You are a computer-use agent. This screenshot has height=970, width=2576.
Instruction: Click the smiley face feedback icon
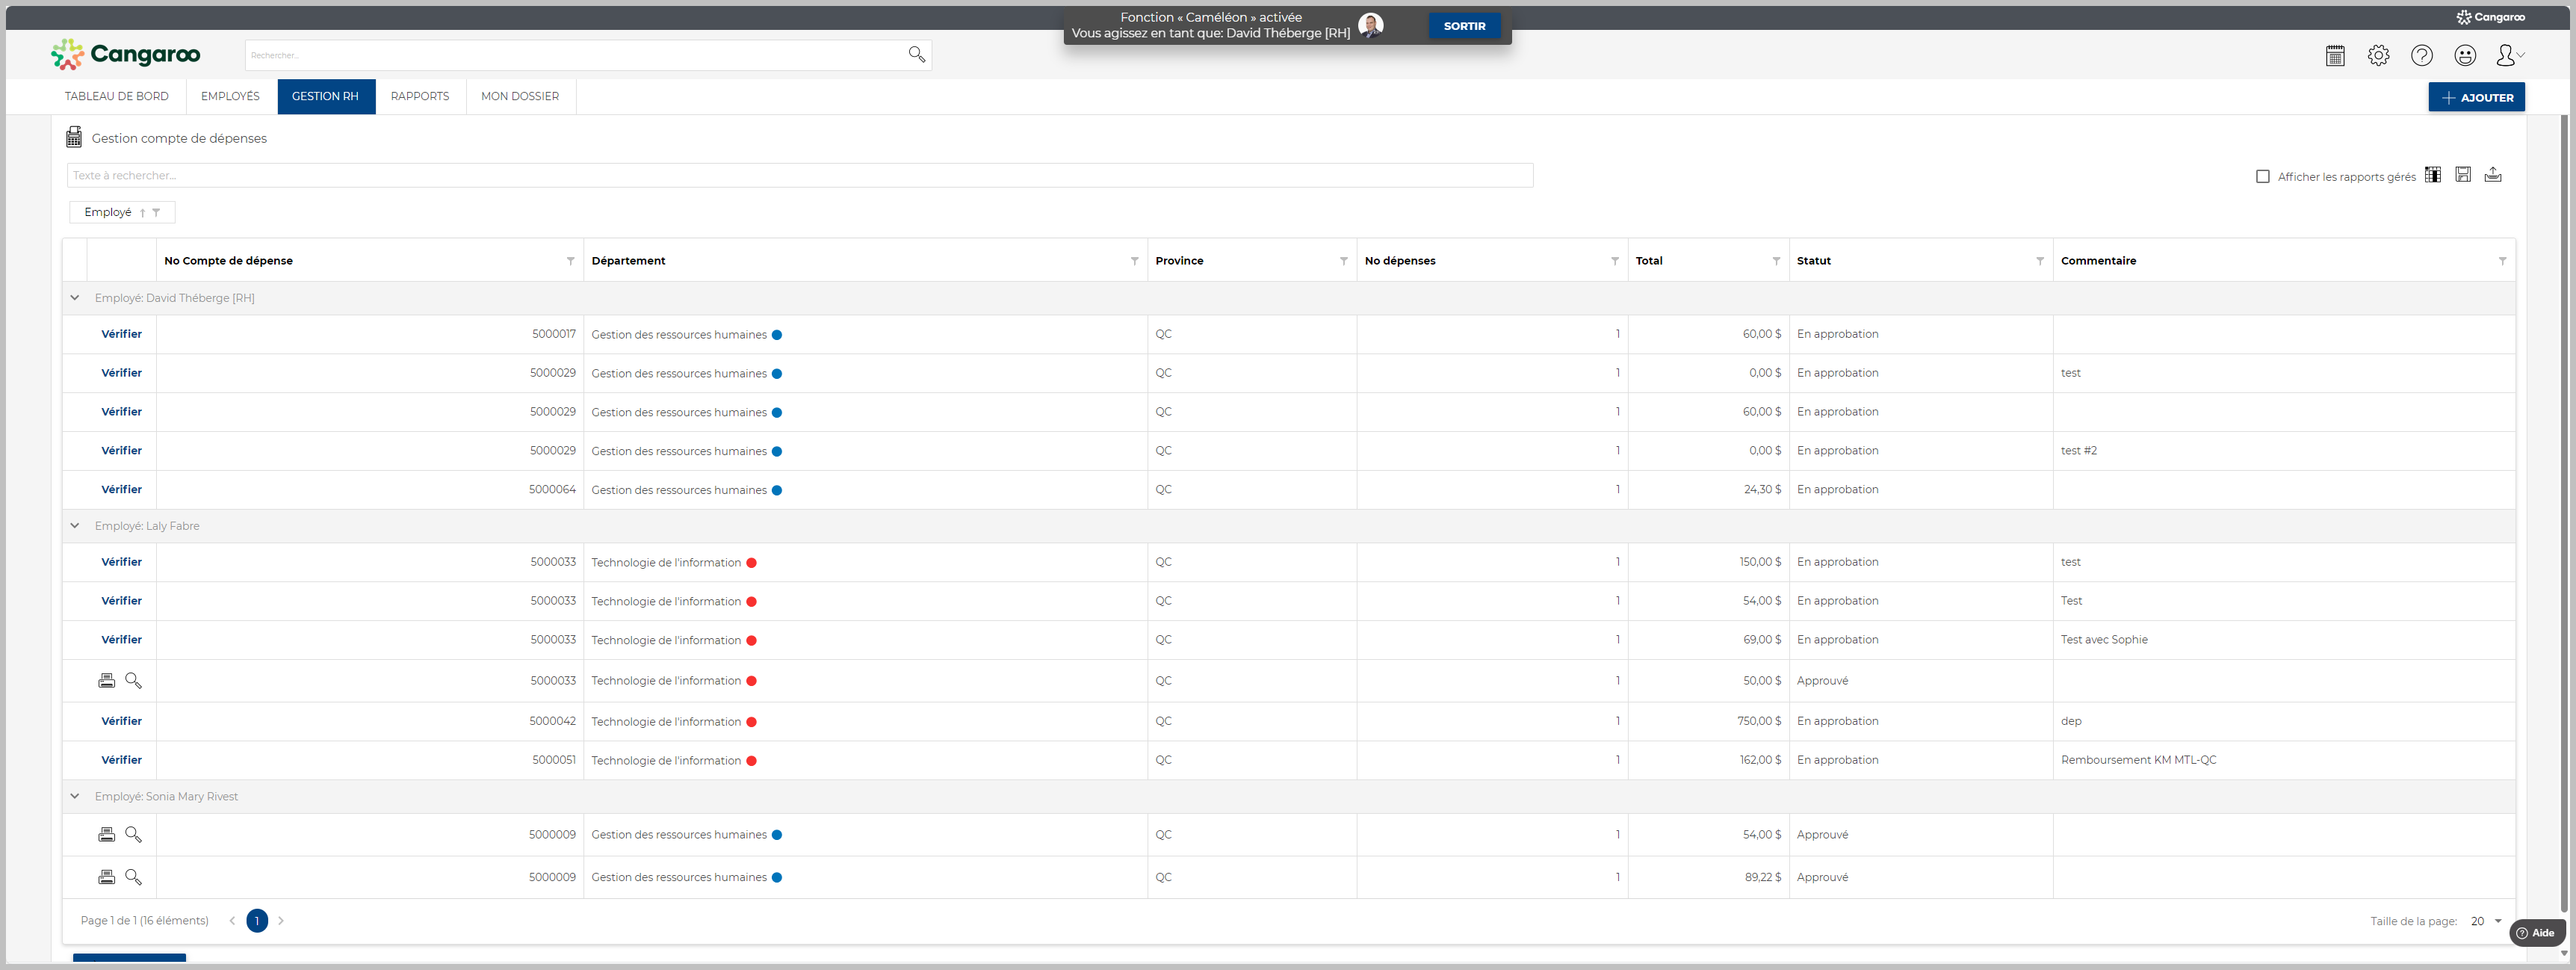(x=2465, y=56)
